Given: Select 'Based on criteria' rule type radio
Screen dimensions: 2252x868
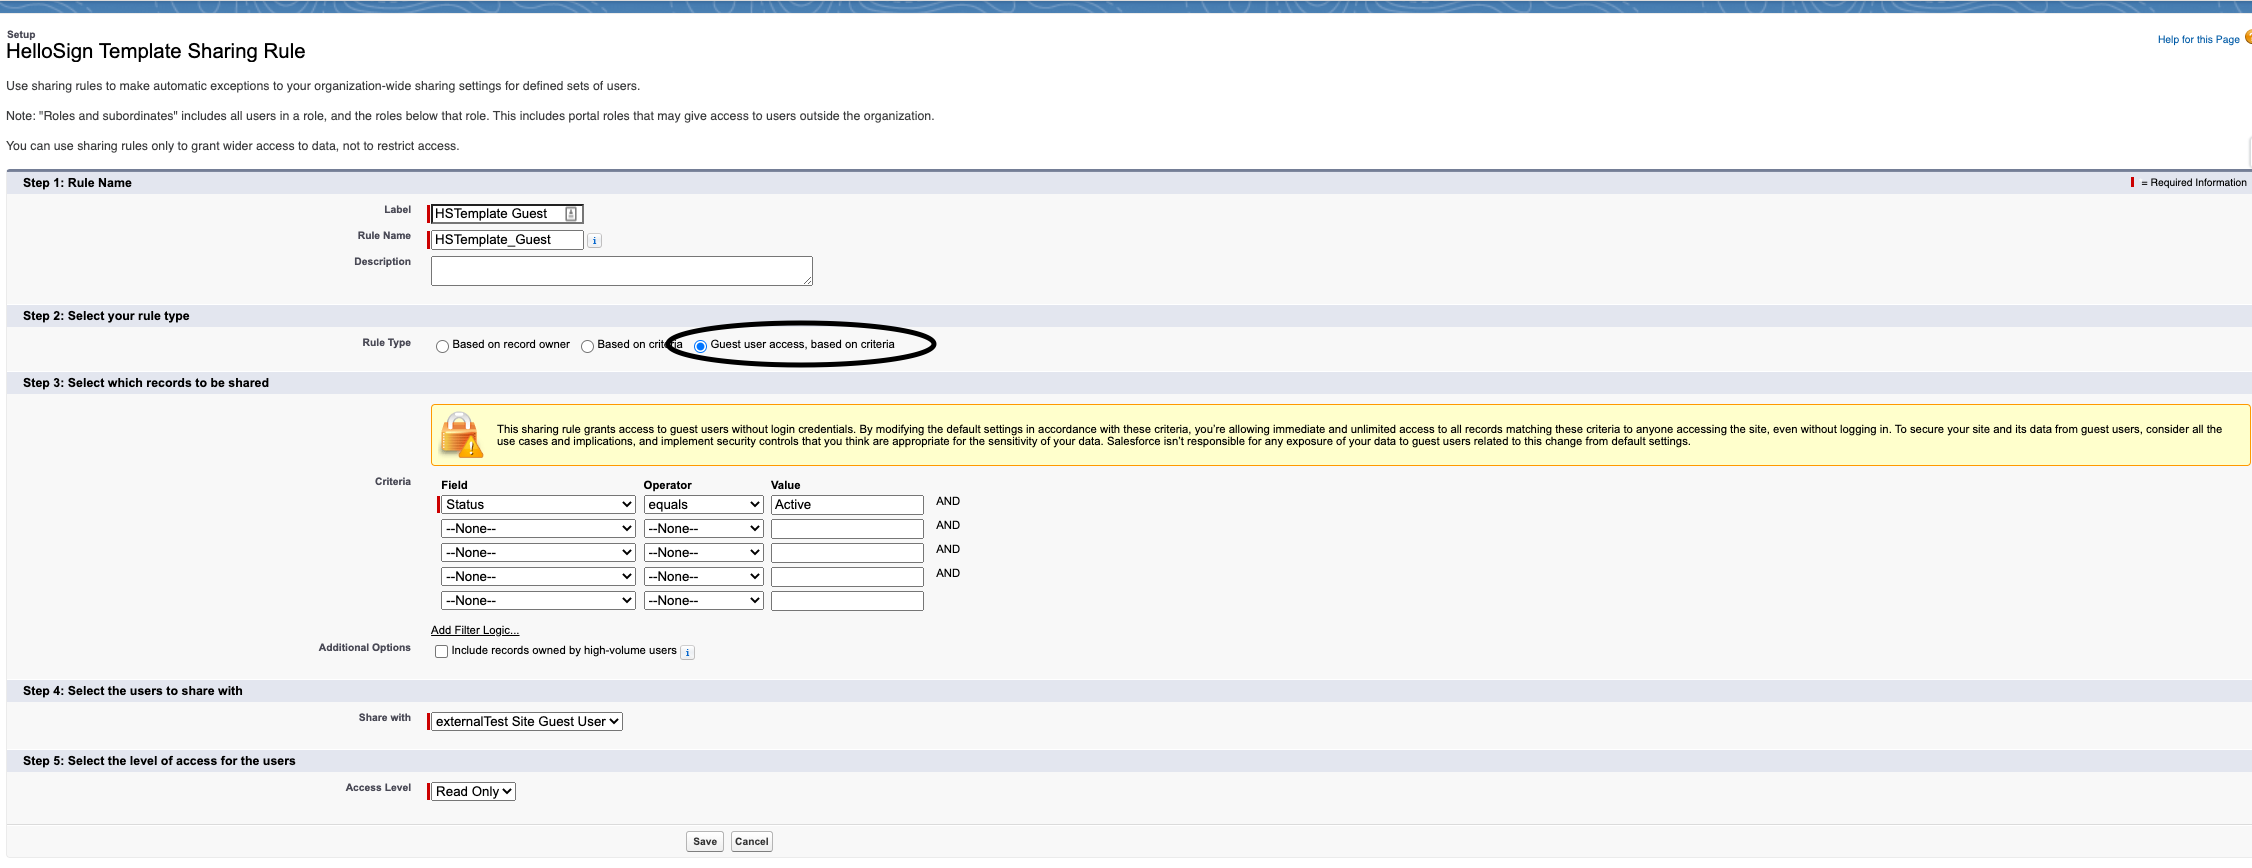Looking at the screenshot, I should tap(587, 346).
